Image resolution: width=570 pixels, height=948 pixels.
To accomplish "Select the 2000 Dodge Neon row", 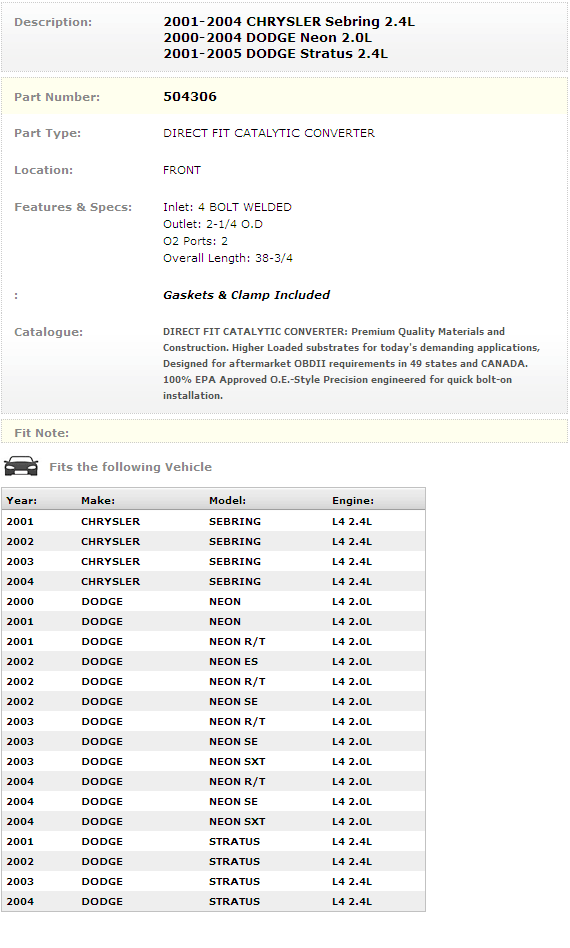I will tap(213, 601).
